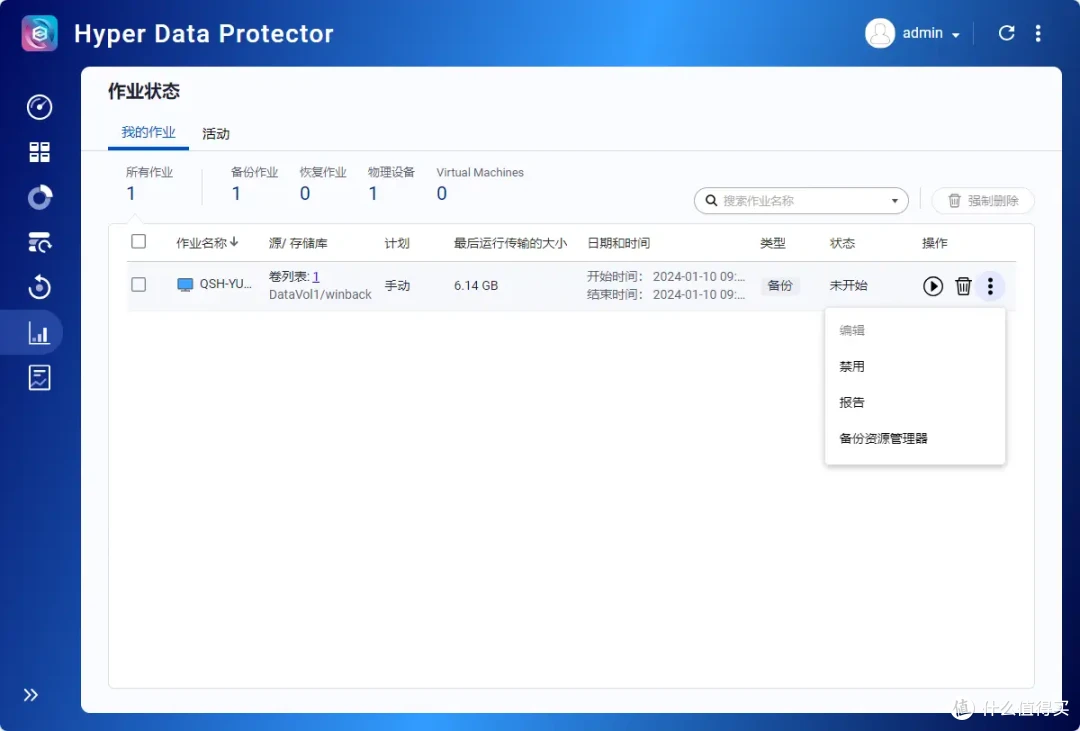
Task: Select the grid overview icon in sidebar
Action: [39, 152]
